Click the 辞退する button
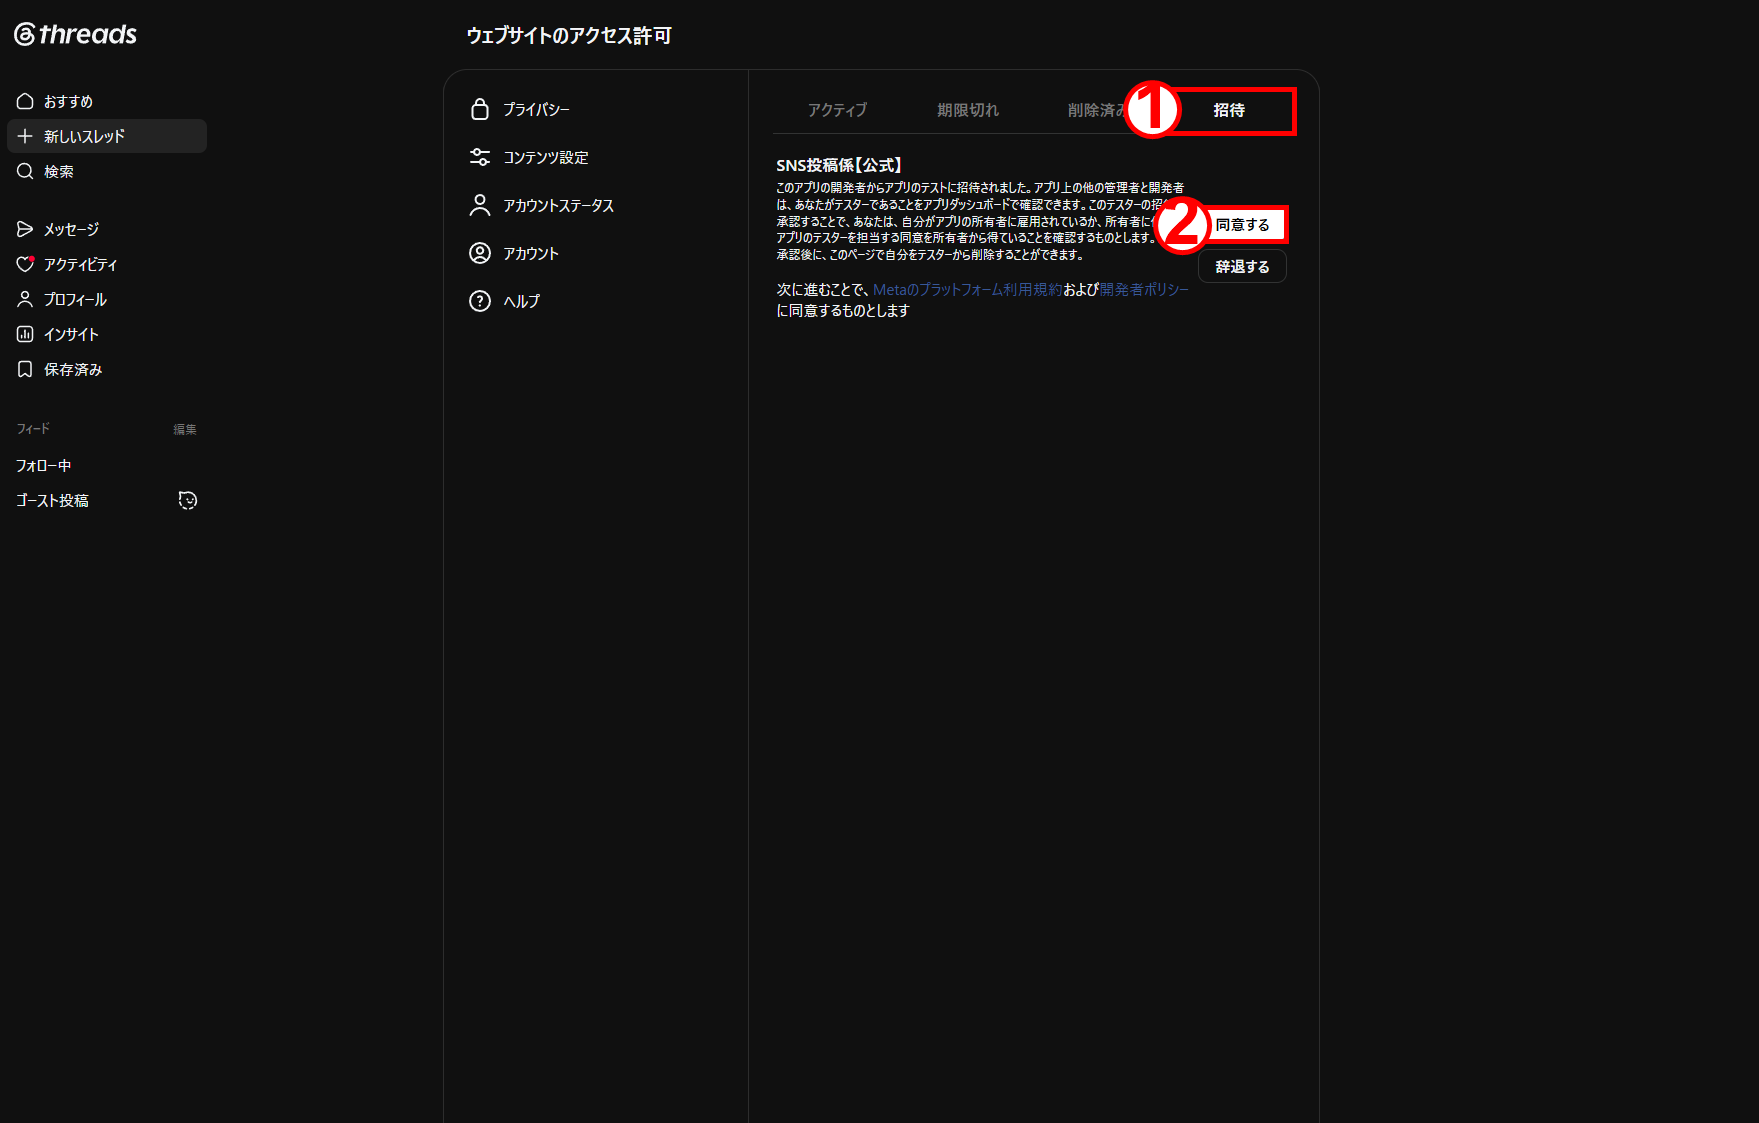Image resolution: width=1759 pixels, height=1123 pixels. tap(1242, 267)
